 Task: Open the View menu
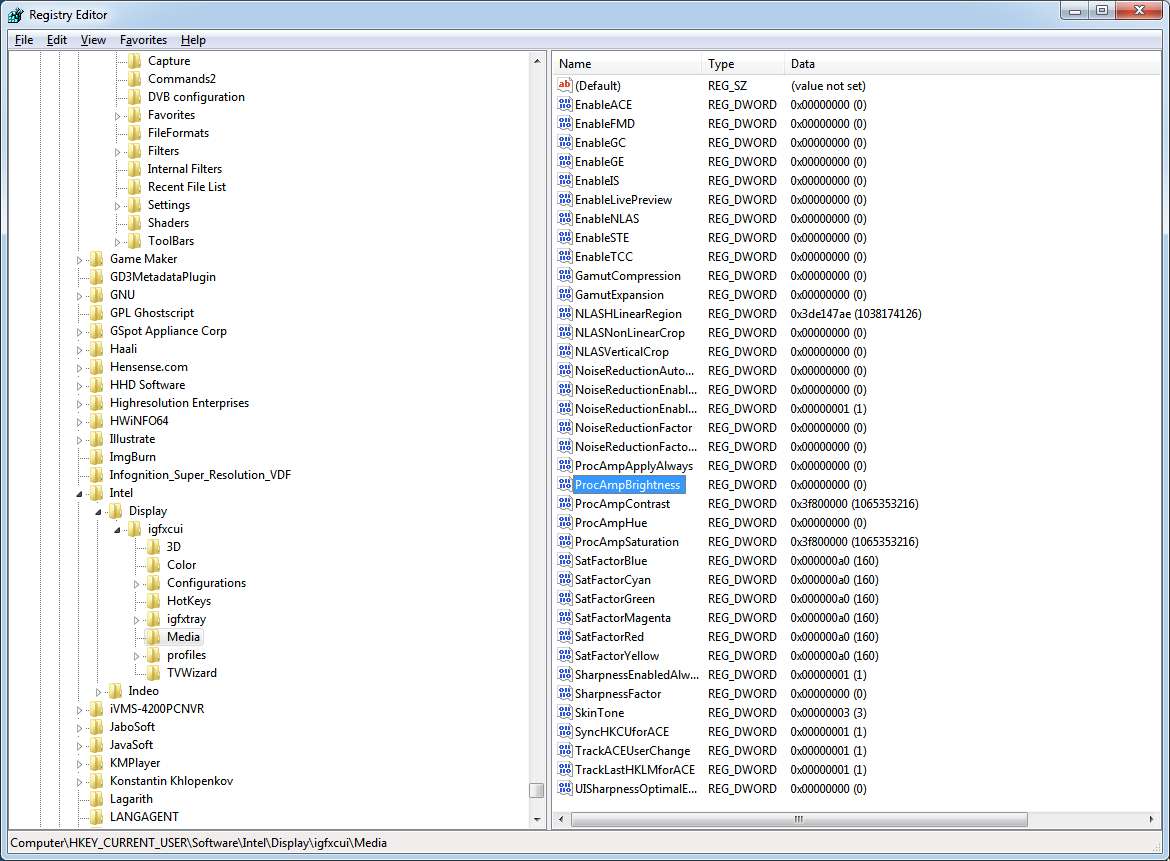tap(93, 40)
